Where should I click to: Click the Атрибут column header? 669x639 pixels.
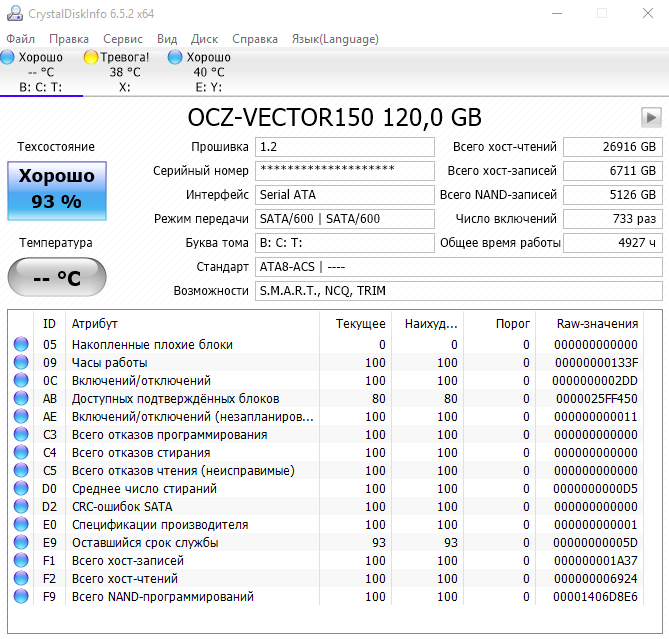(192, 324)
